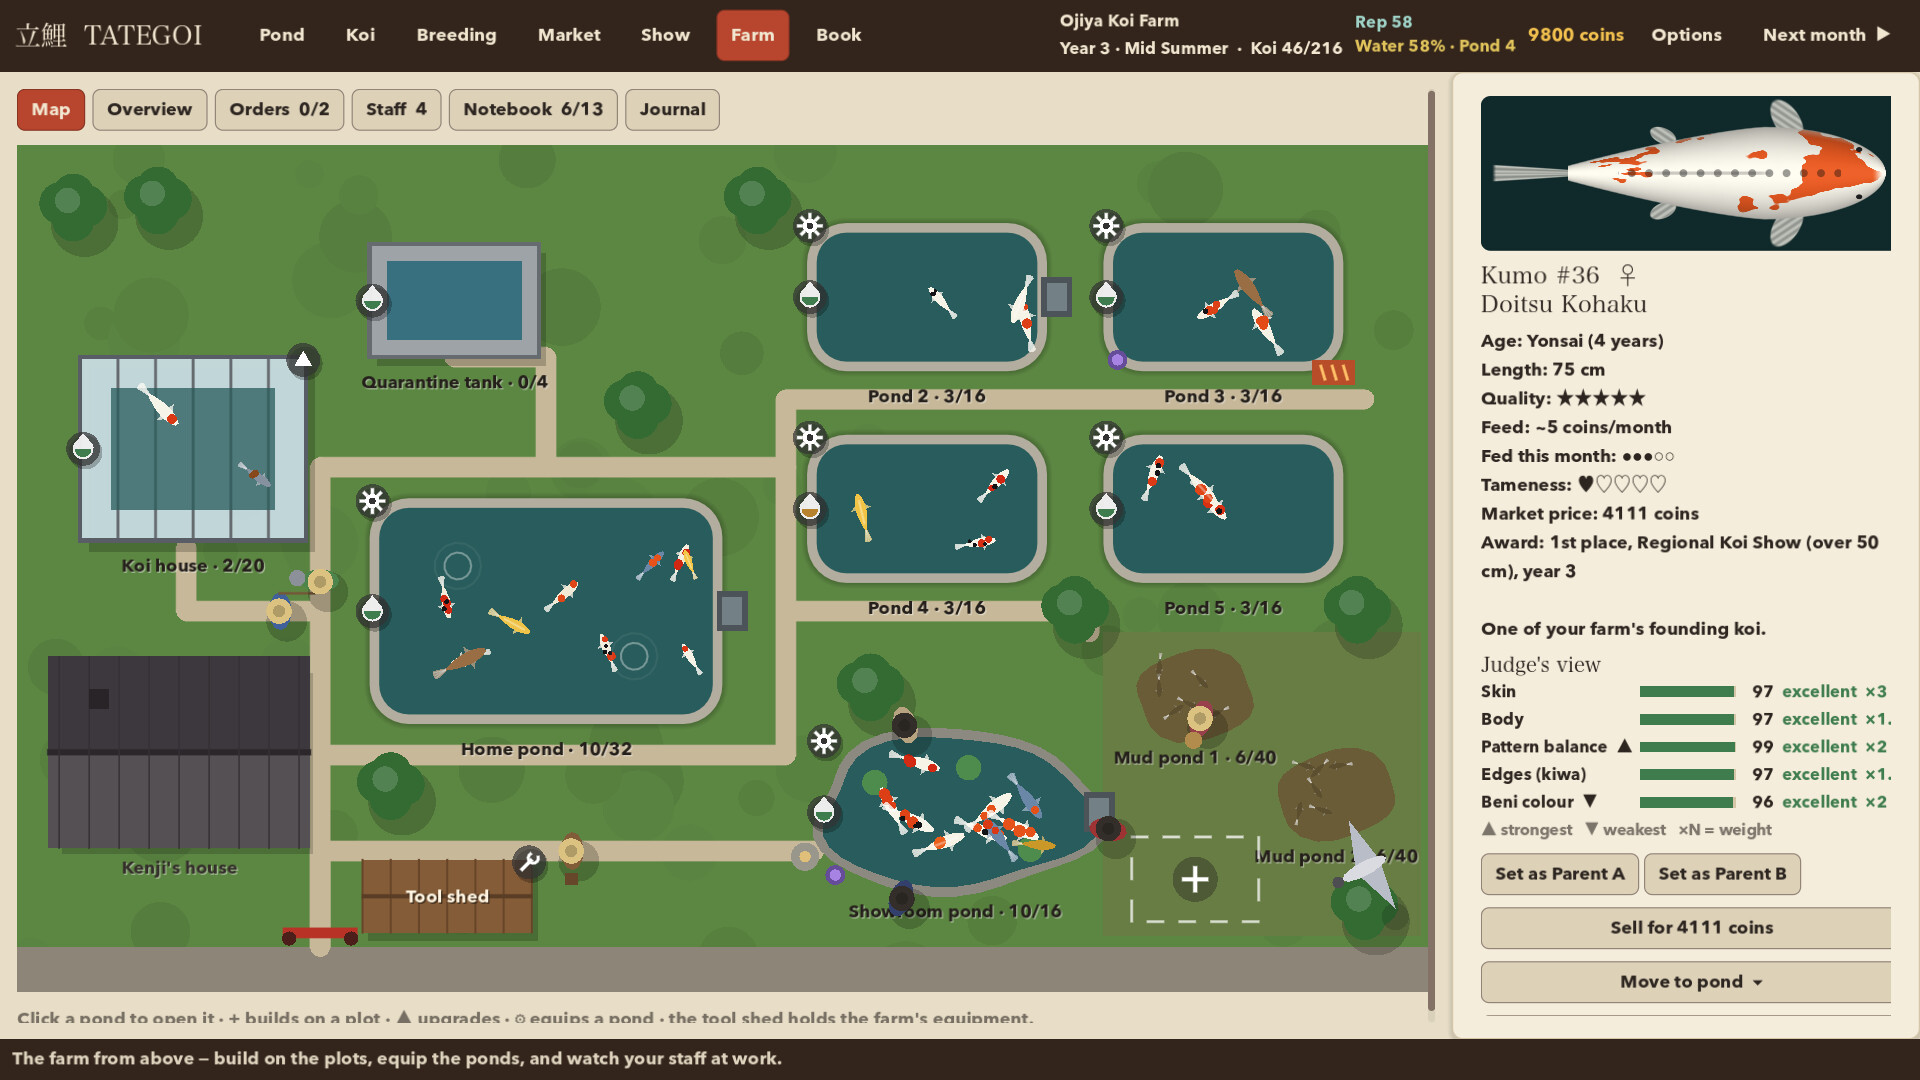Click the Home pond equipment gear icon
The image size is (1920, 1080).
pyautogui.click(x=373, y=501)
